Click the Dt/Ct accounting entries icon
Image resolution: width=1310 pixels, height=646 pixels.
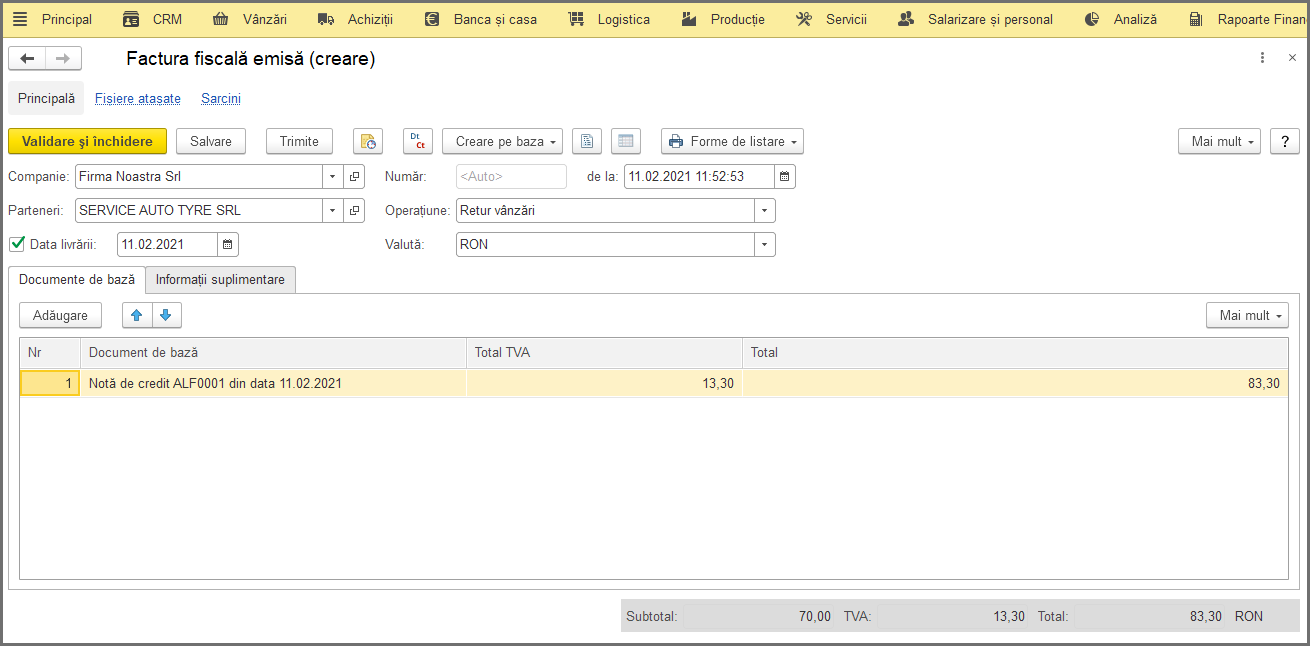point(418,141)
